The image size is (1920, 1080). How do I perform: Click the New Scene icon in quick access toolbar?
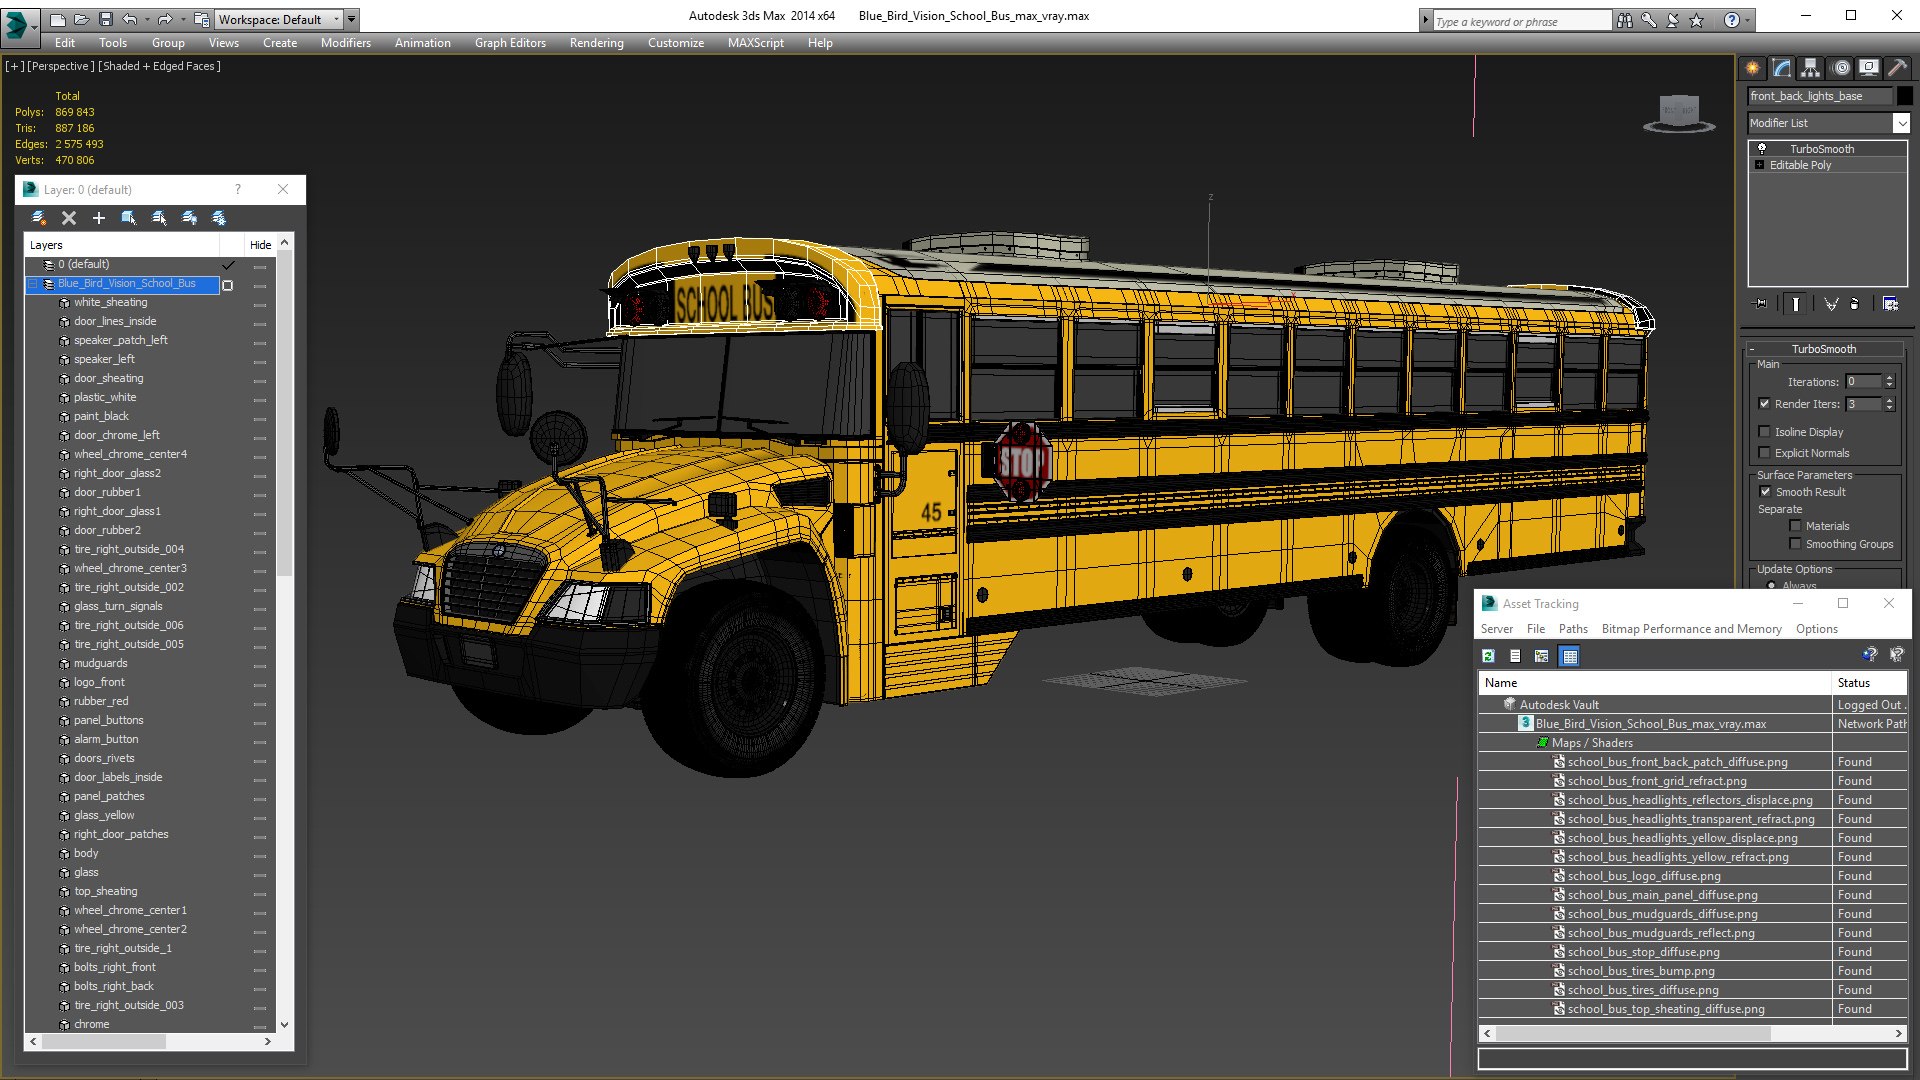click(57, 19)
